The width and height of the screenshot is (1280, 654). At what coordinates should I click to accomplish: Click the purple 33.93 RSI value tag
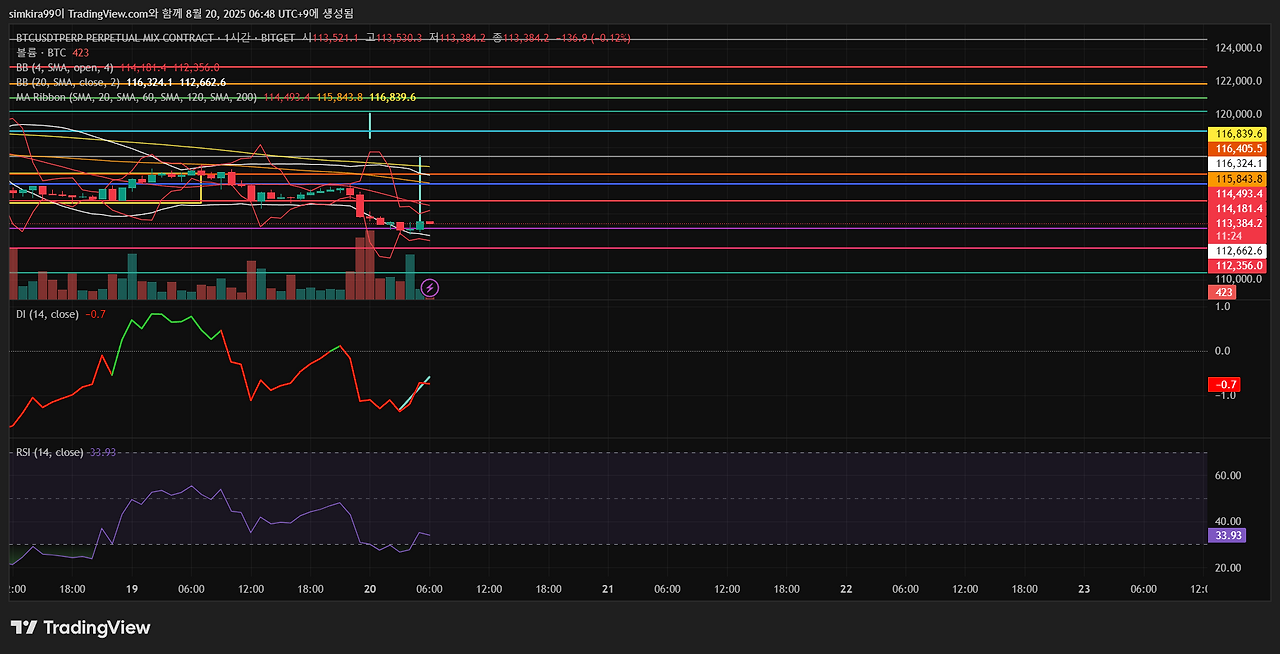pos(1225,535)
